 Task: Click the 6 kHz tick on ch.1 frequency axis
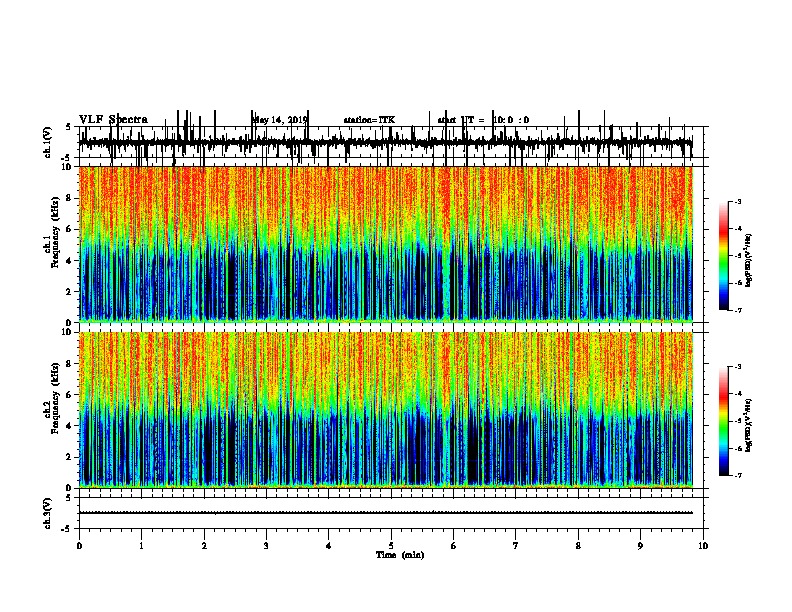(x=69, y=229)
